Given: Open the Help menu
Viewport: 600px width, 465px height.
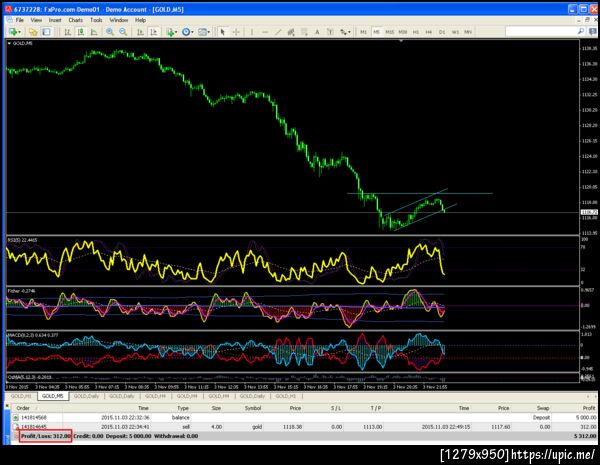Looking at the screenshot, I should tap(140, 20).
